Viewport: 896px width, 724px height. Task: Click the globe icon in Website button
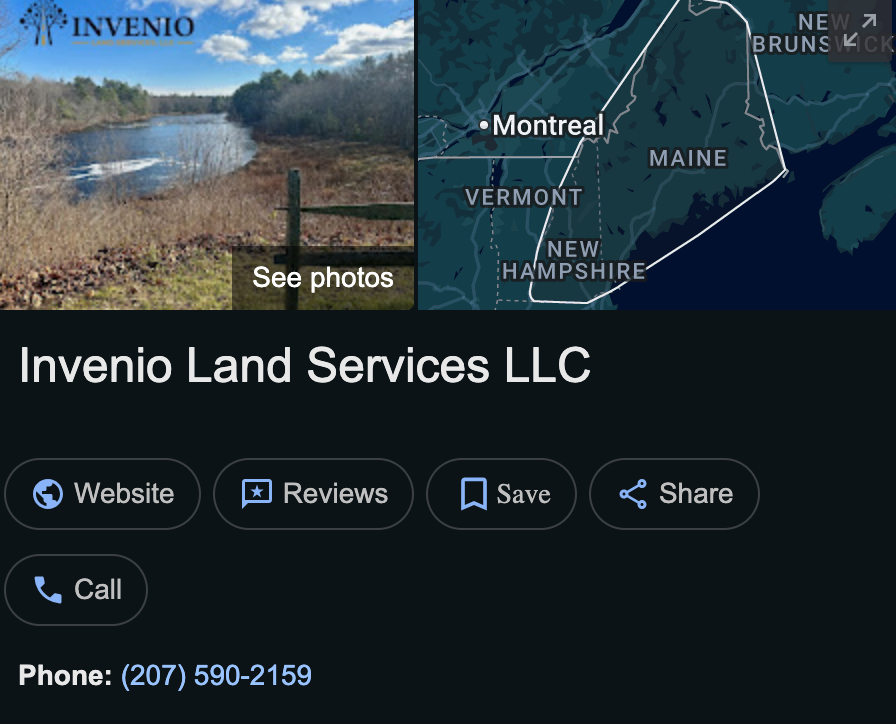click(x=47, y=494)
